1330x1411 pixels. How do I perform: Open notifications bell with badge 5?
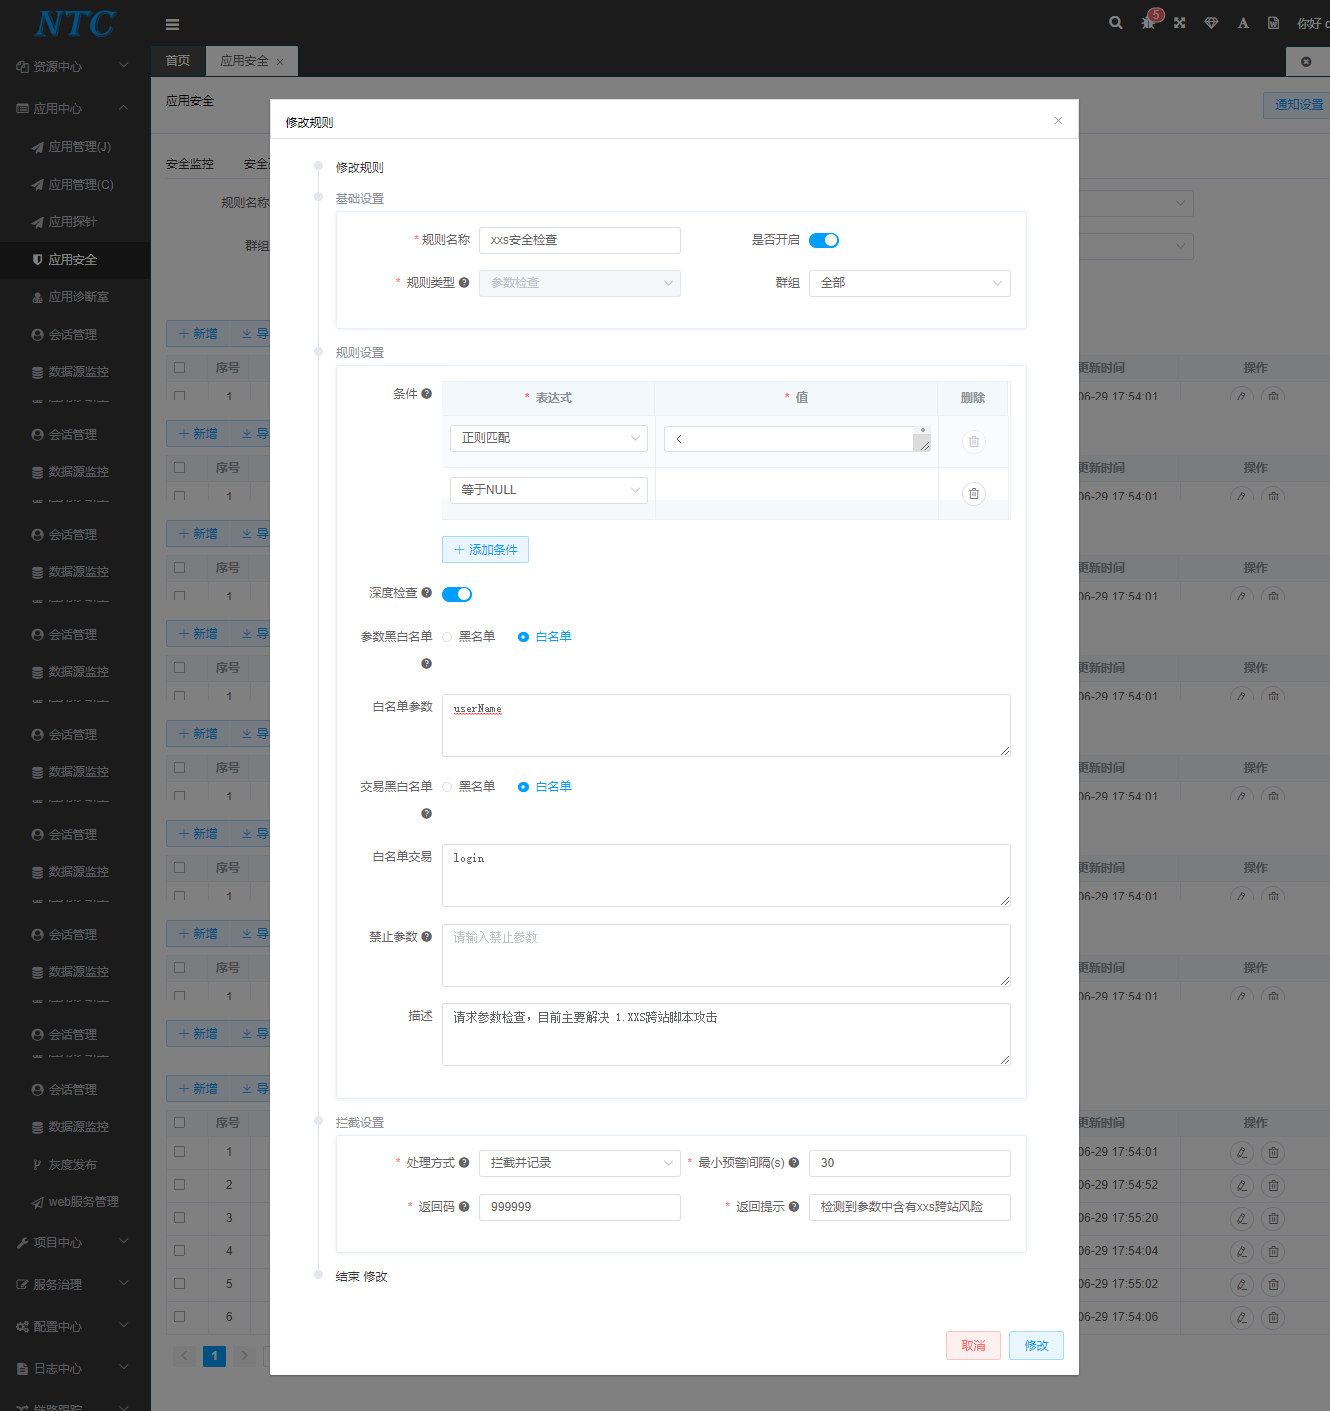coord(1149,22)
